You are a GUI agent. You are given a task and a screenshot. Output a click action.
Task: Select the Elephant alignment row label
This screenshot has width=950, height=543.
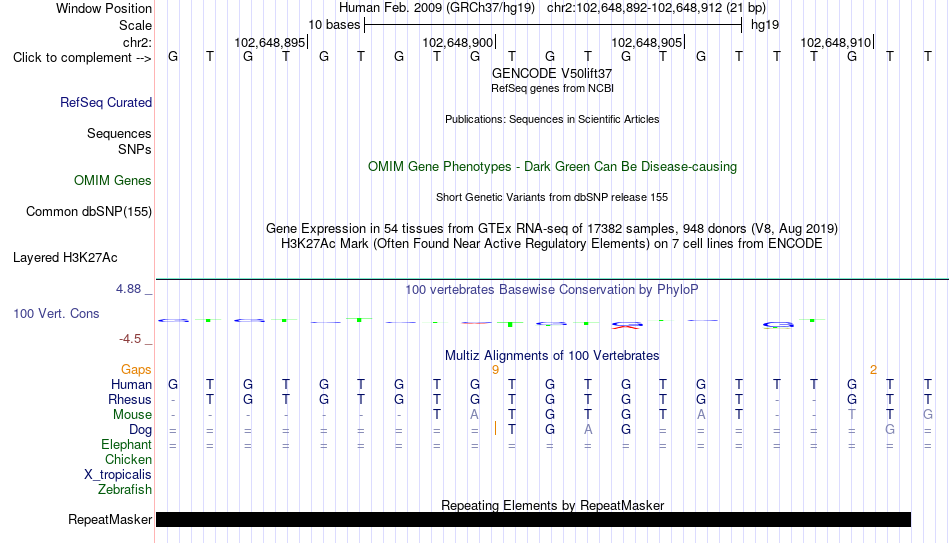point(126,445)
